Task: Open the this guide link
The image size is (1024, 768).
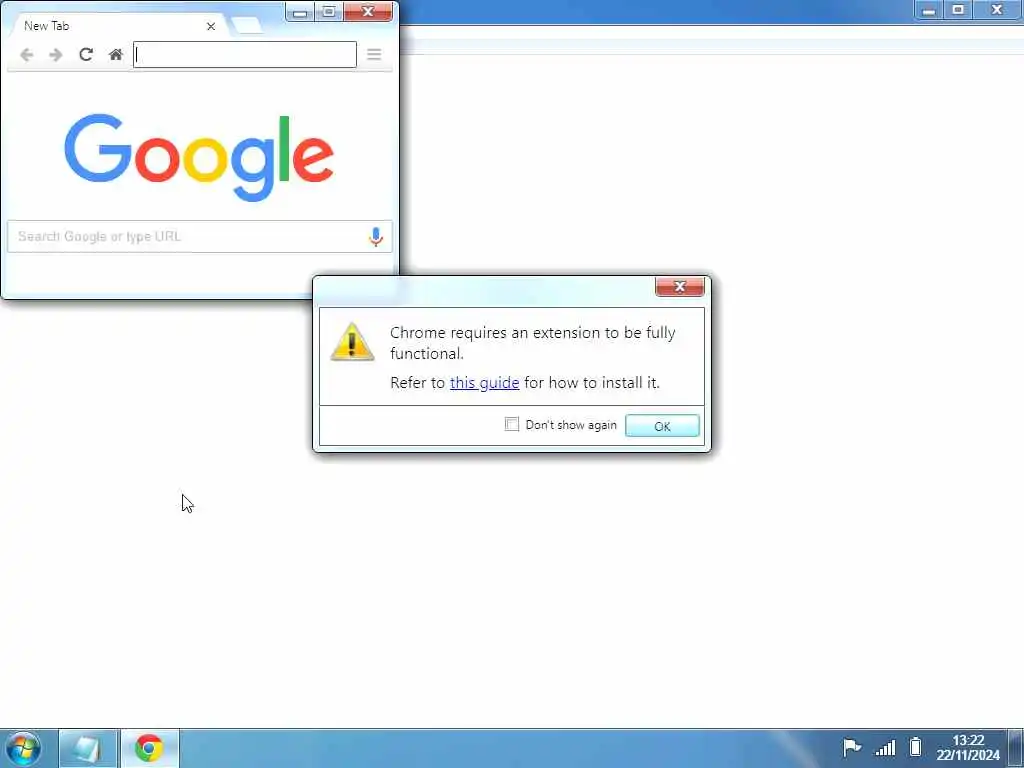Action: click(x=485, y=383)
